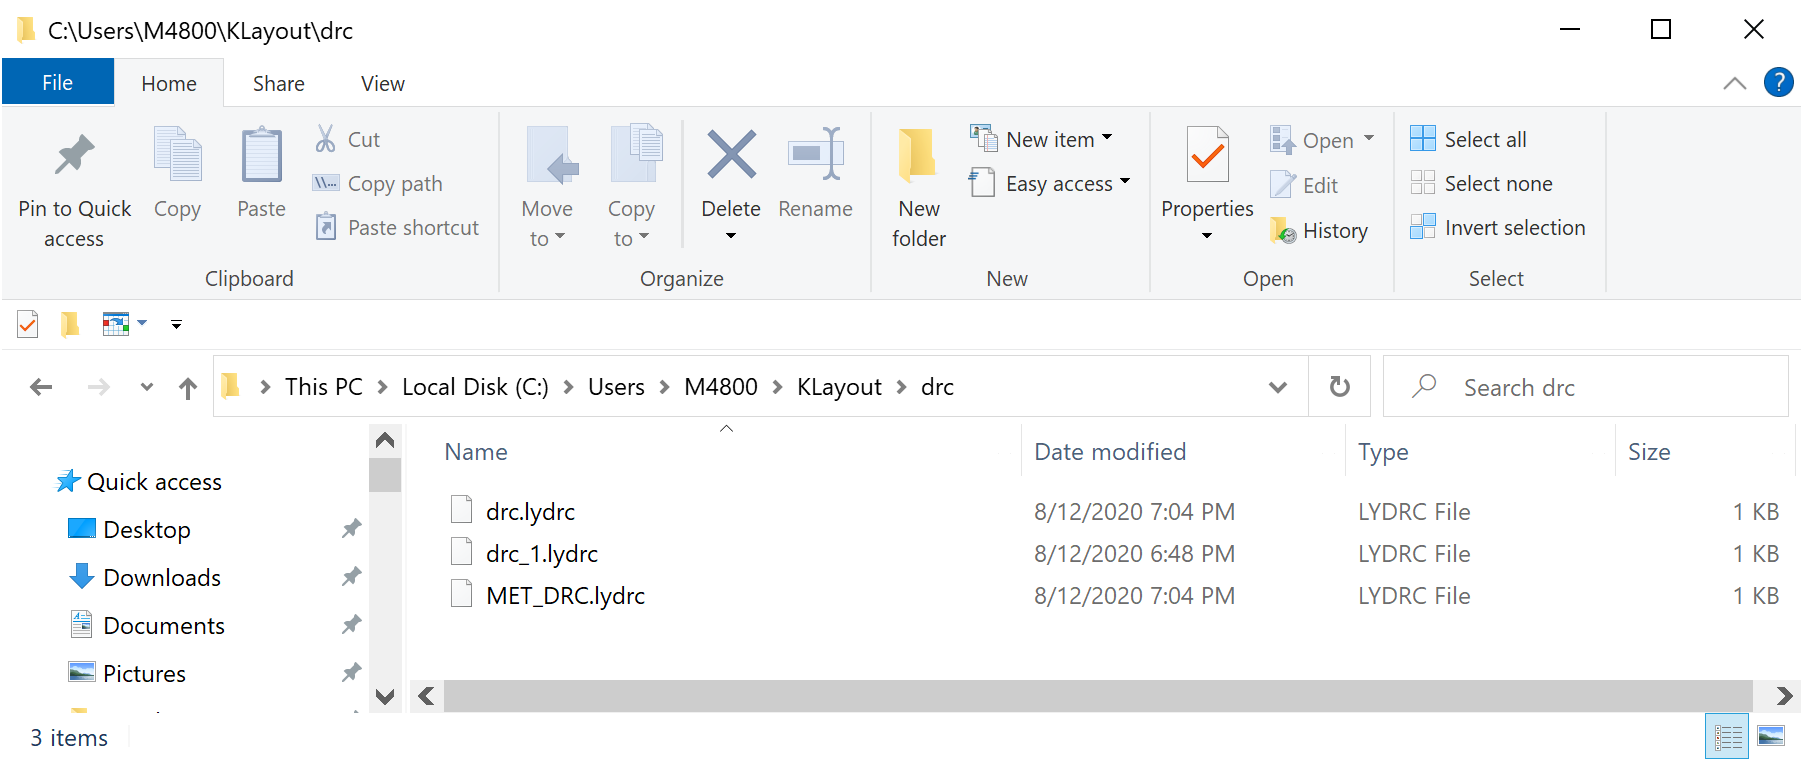Collapse the ribbon with the chevron
The width and height of the screenshot is (1803, 761).
1735,83
